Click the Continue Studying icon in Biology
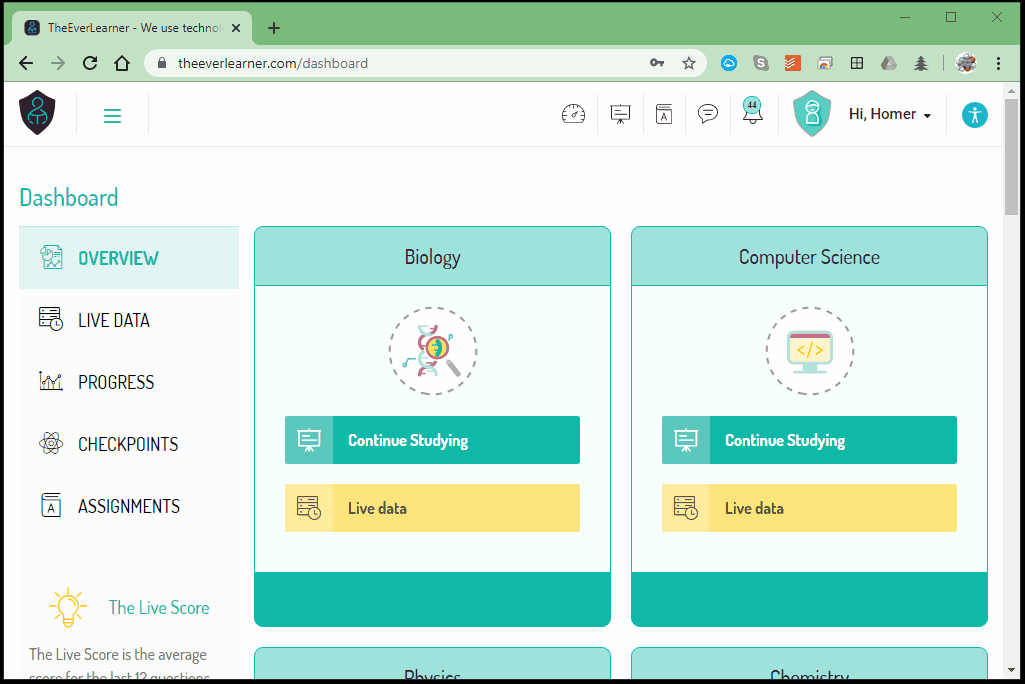The image size is (1025, 684). point(309,440)
